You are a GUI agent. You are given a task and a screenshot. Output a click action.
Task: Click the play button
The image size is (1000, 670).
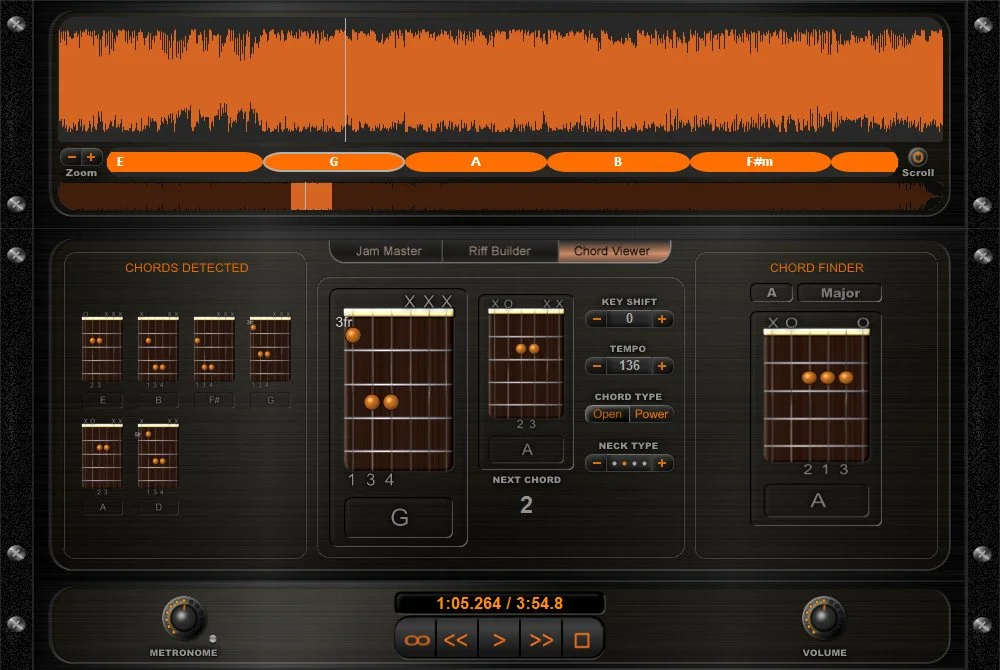click(x=499, y=640)
